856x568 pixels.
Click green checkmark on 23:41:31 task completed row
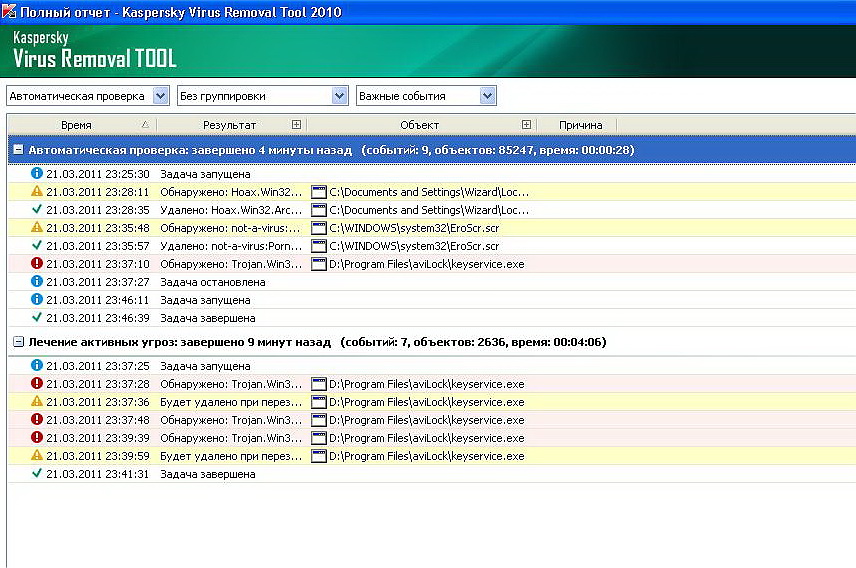tap(37, 474)
